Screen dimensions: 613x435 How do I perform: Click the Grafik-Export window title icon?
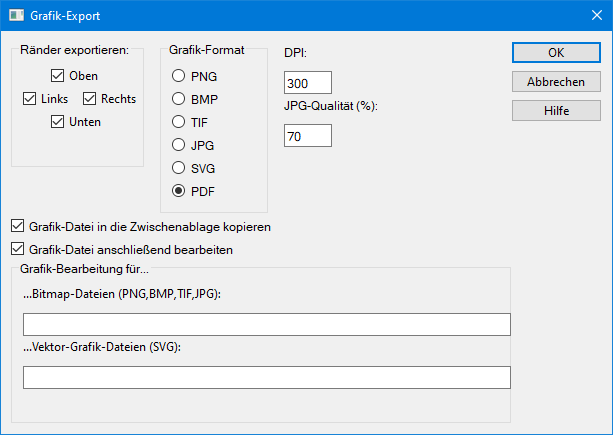tap(17, 16)
